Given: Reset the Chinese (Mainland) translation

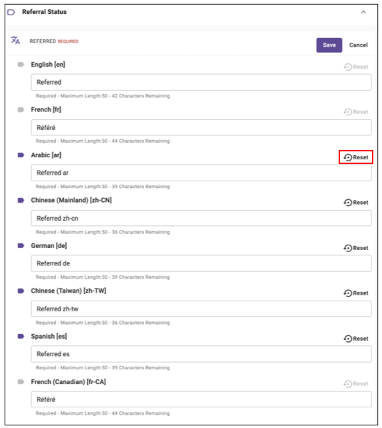Looking at the screenshot, I should click(x=356, y=202).
